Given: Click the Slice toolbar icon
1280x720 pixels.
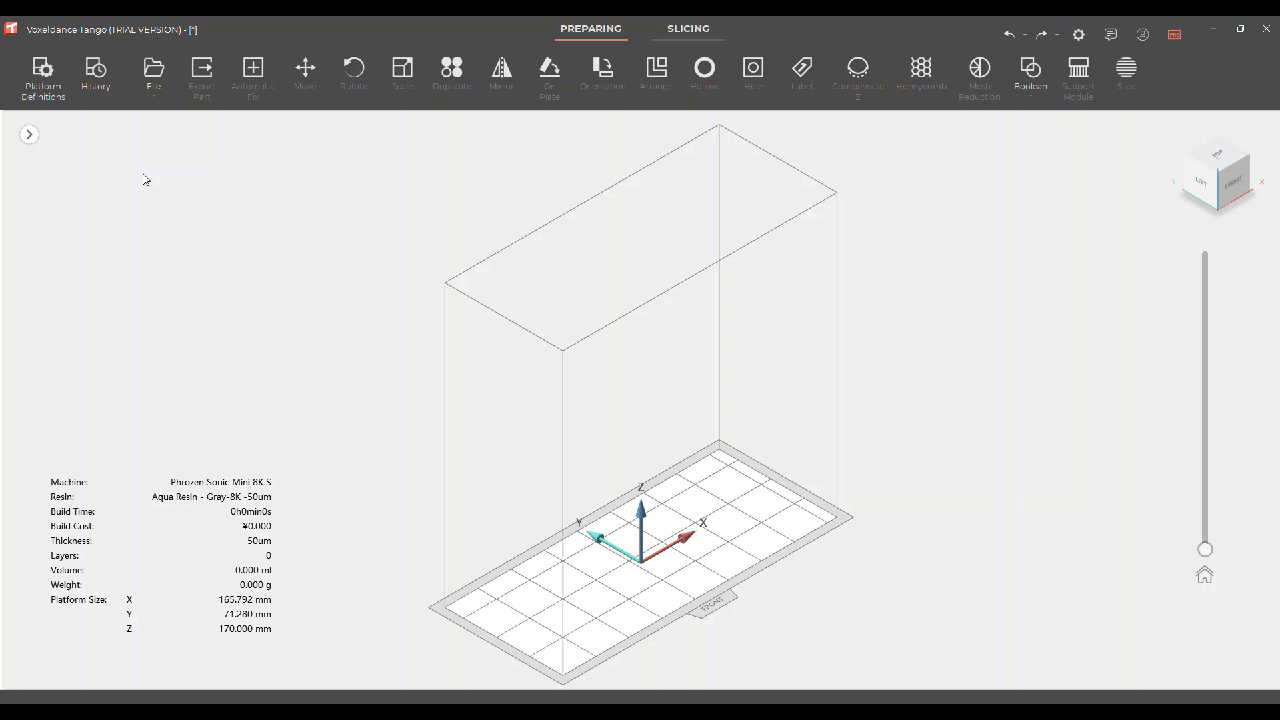Looking at the screenshot, I should click(x=1126, y=75).
